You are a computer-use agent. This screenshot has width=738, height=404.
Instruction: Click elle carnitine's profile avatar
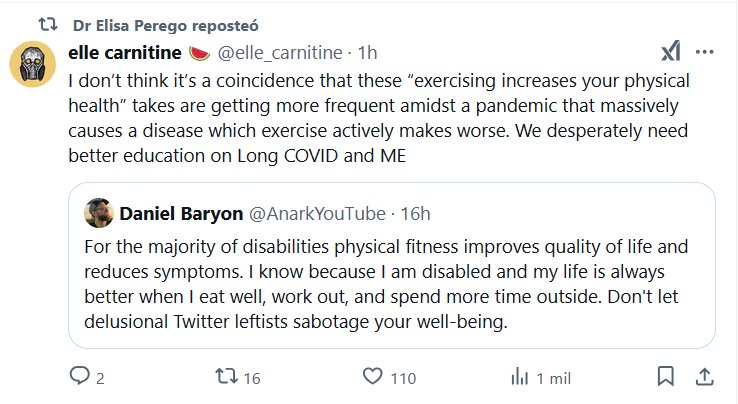click(32, 65)
